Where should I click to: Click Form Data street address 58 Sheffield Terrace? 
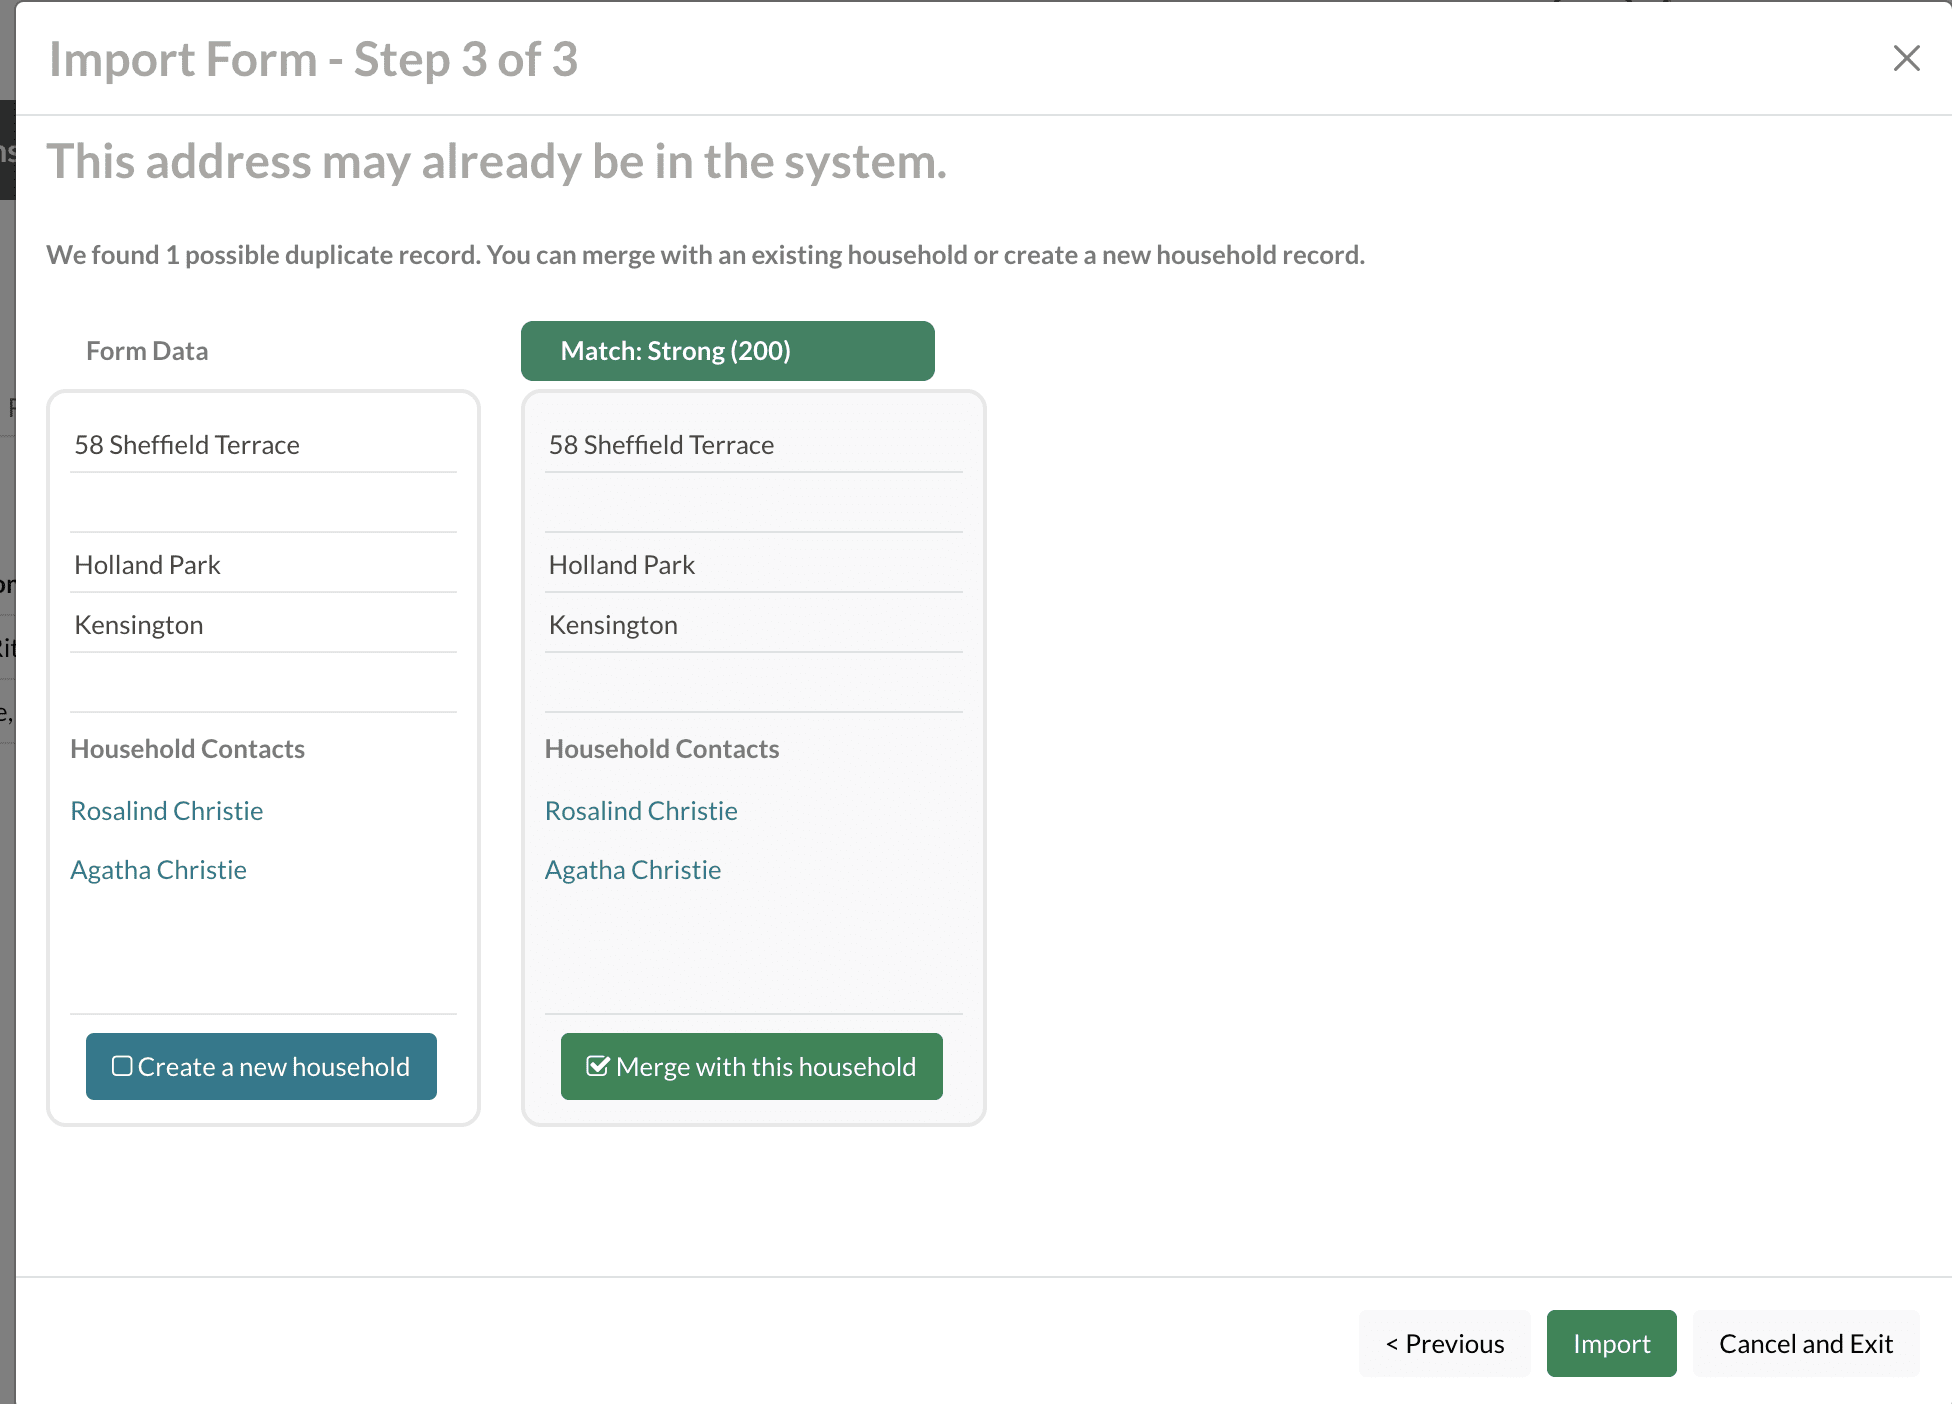tap(187, 445)
